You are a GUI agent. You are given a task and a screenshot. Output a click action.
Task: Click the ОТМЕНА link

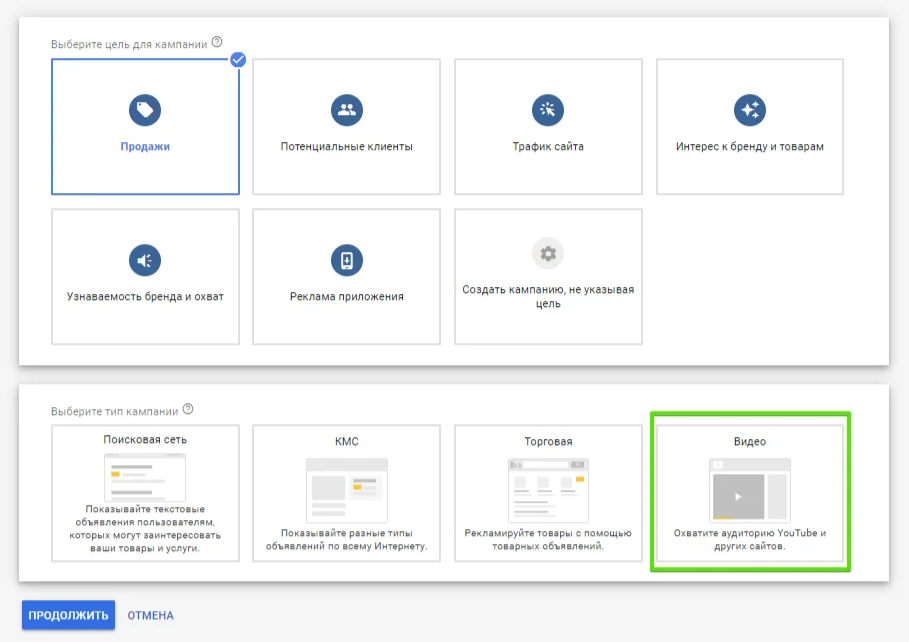tap(150, 616)
